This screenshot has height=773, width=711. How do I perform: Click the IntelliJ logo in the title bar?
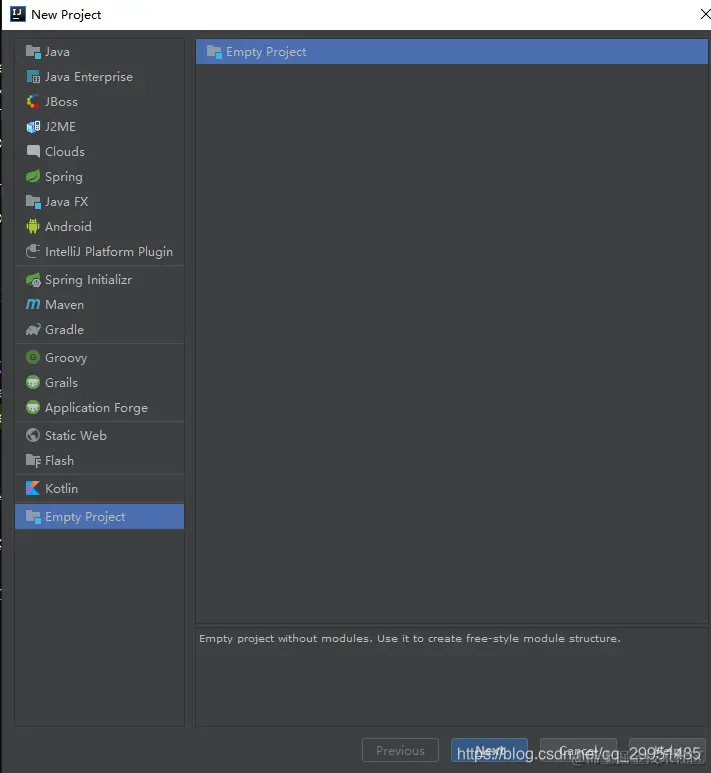point(18,14)
